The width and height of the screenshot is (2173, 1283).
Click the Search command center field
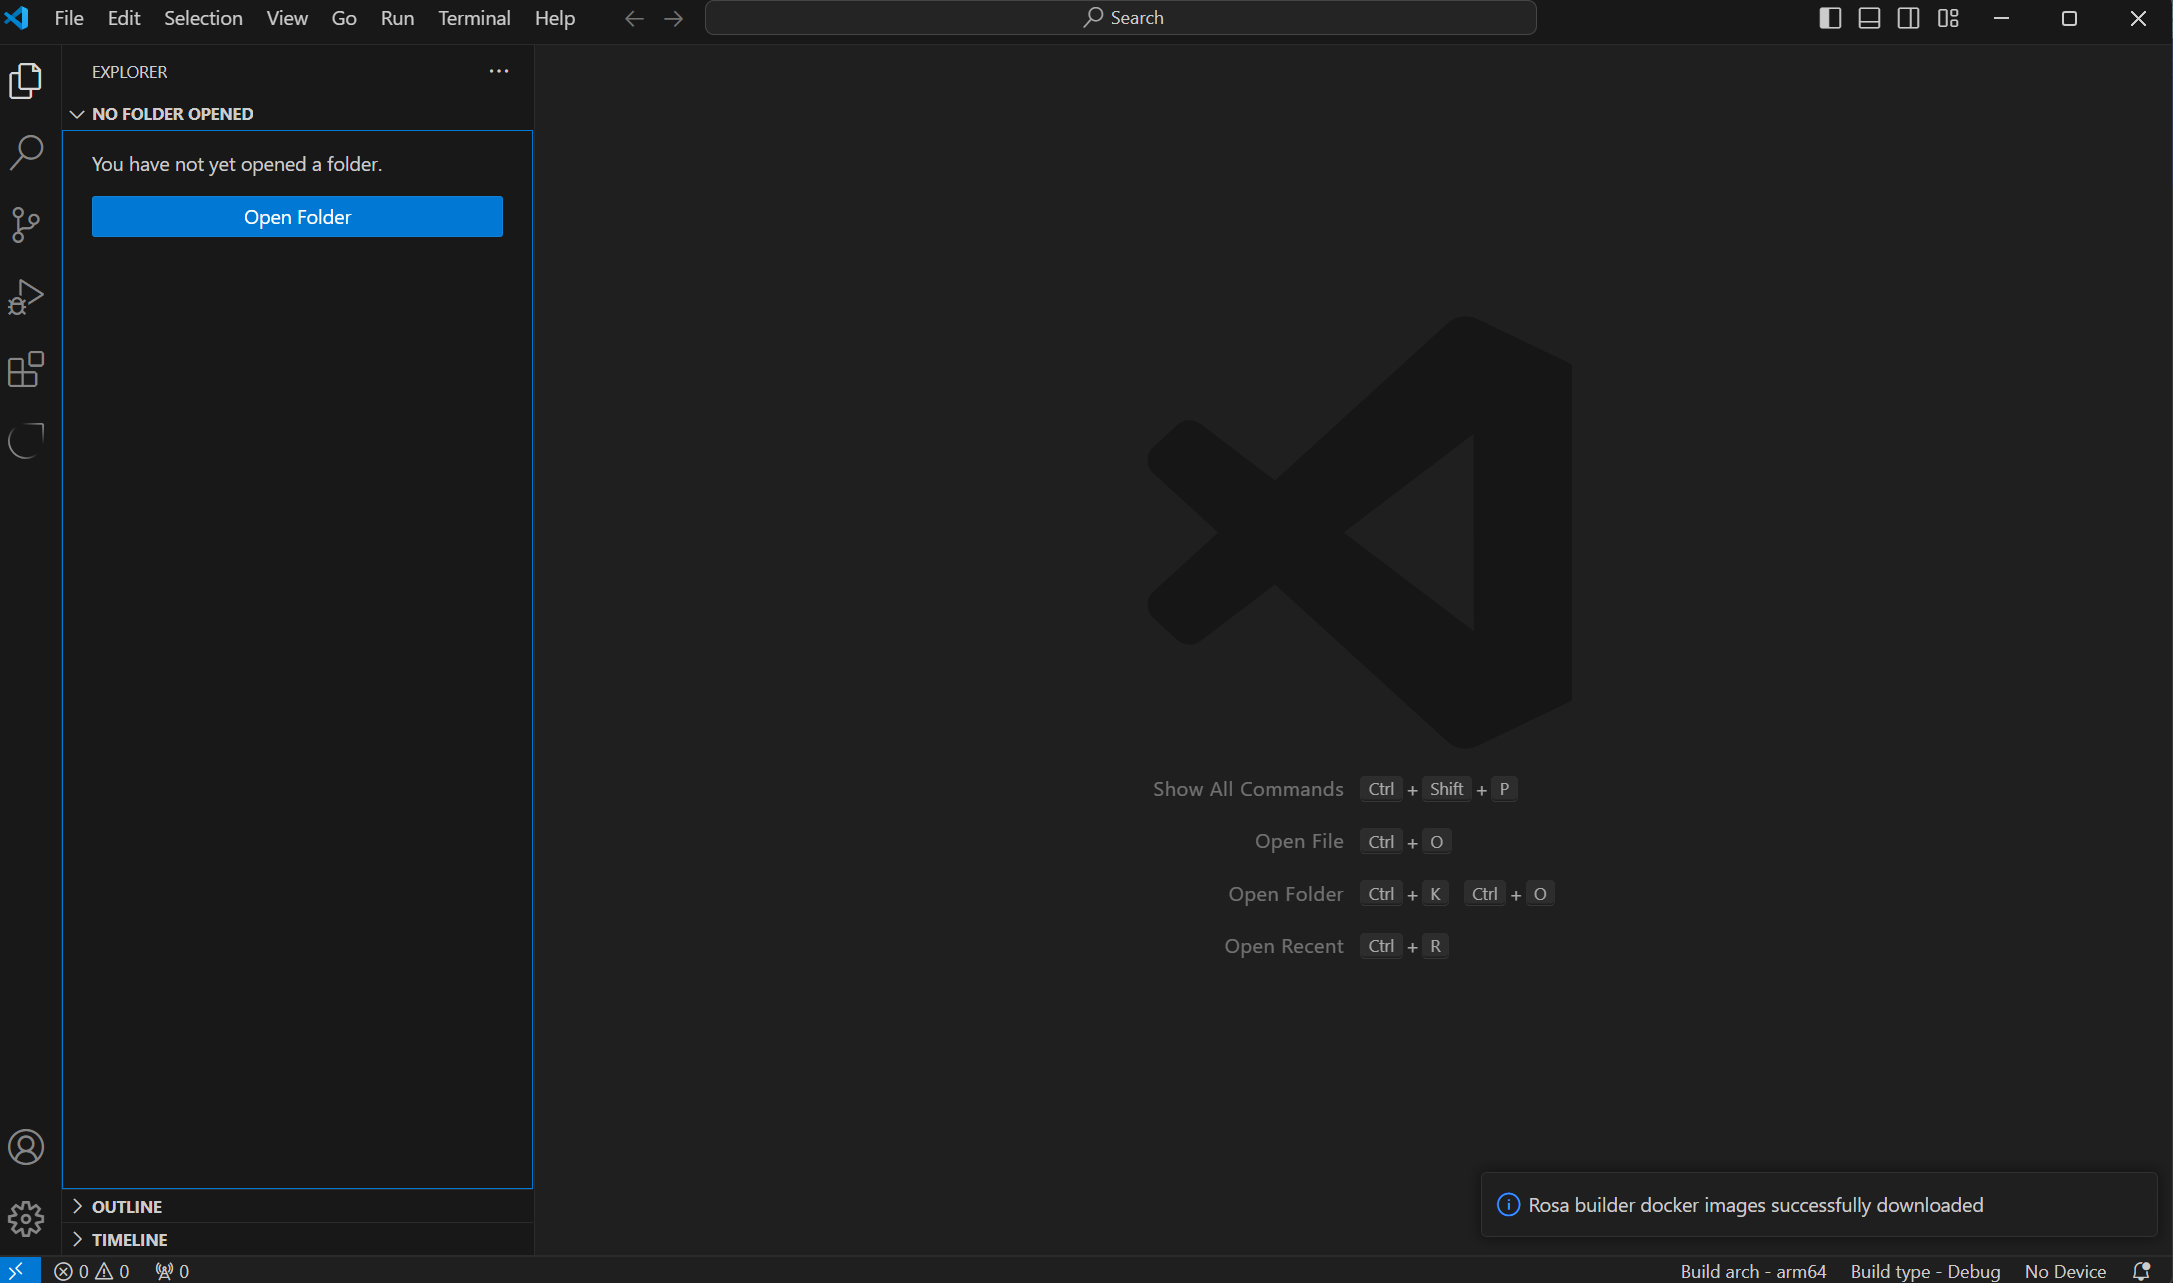pos(1120,18)
